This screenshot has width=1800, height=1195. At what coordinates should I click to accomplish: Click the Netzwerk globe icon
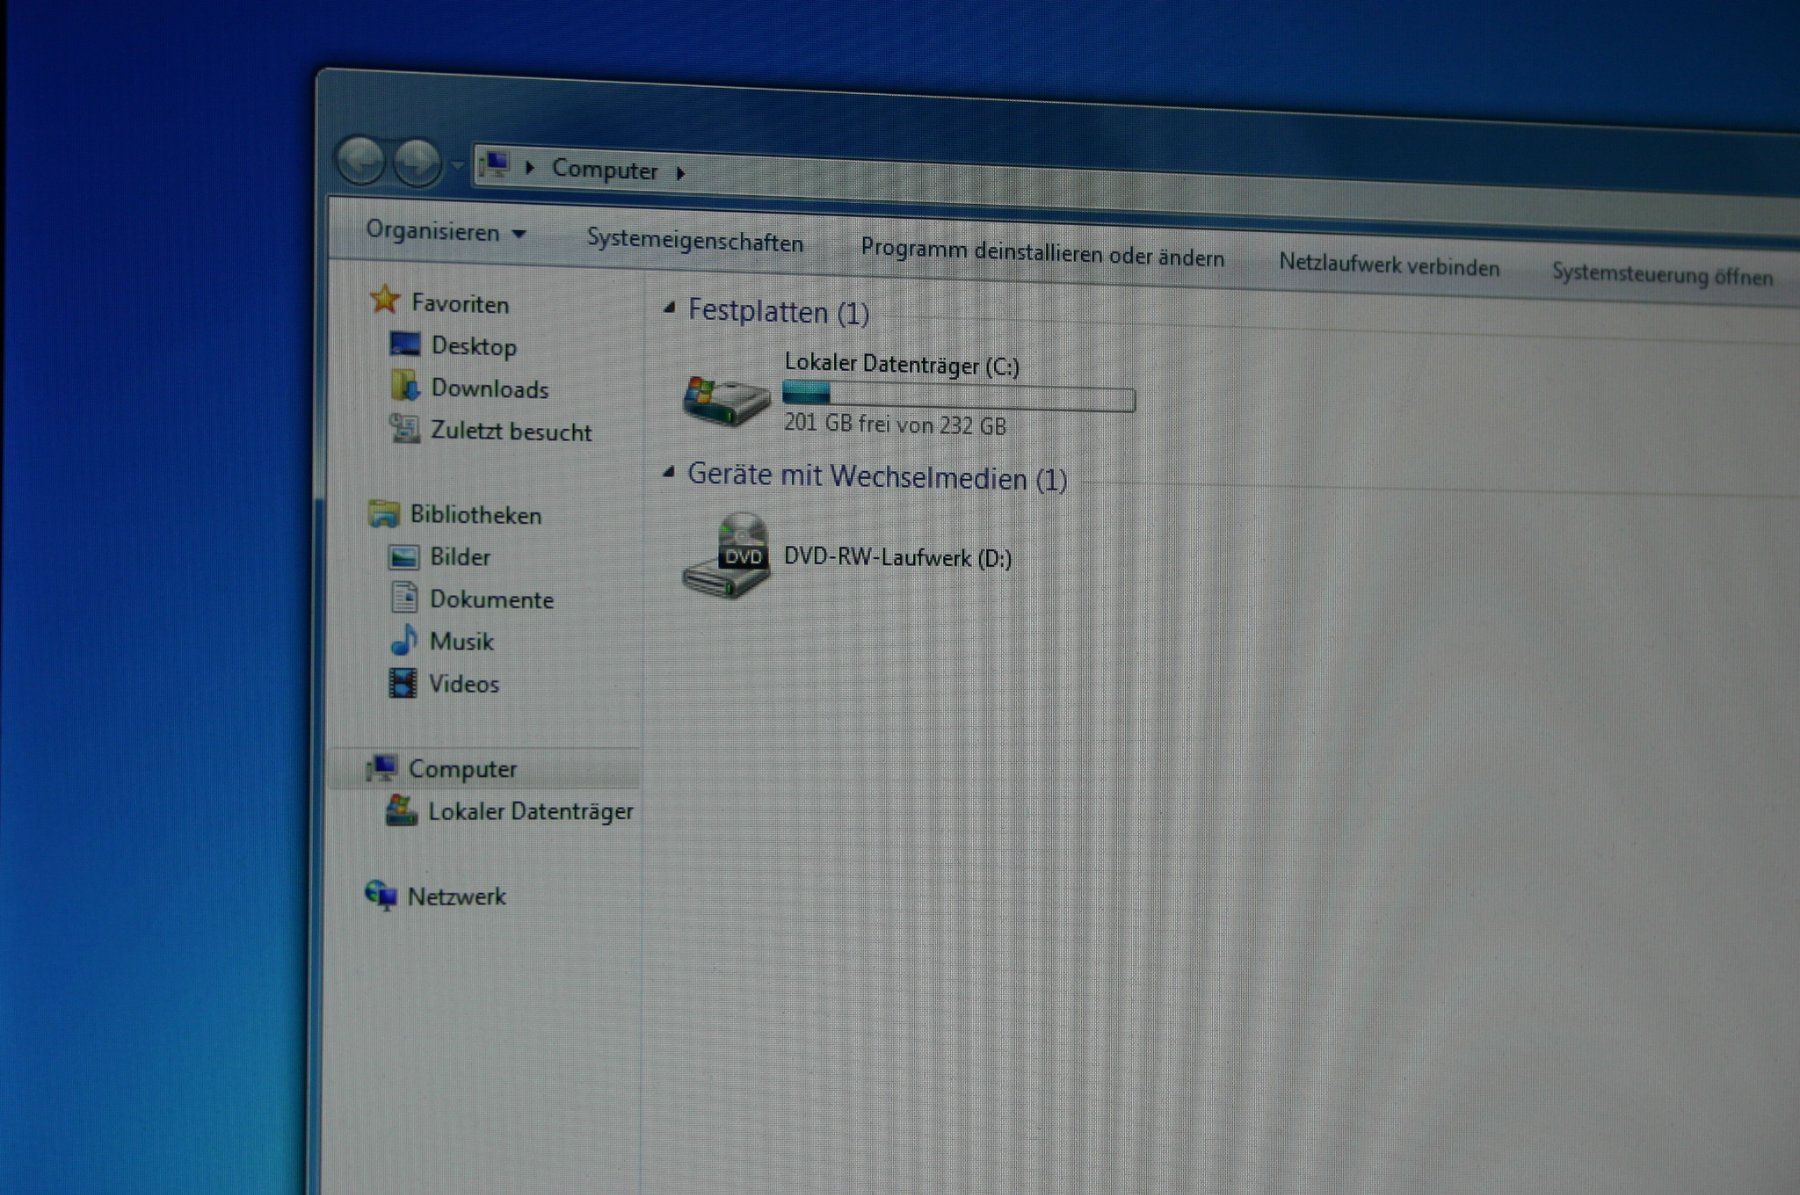(x=381, y=894)
